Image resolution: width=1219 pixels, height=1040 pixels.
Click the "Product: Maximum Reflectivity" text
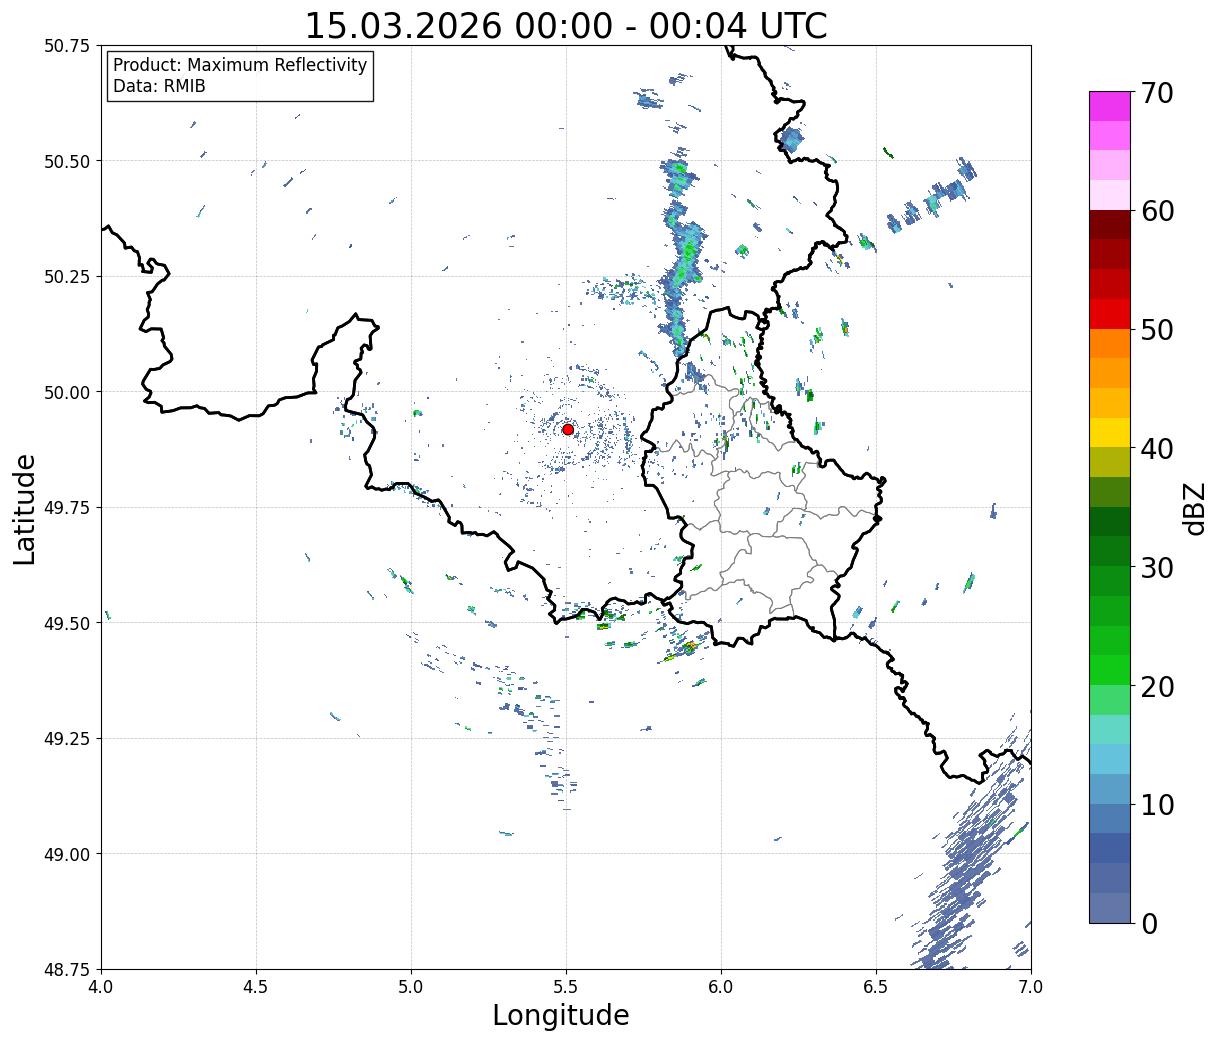click(240, 65)
